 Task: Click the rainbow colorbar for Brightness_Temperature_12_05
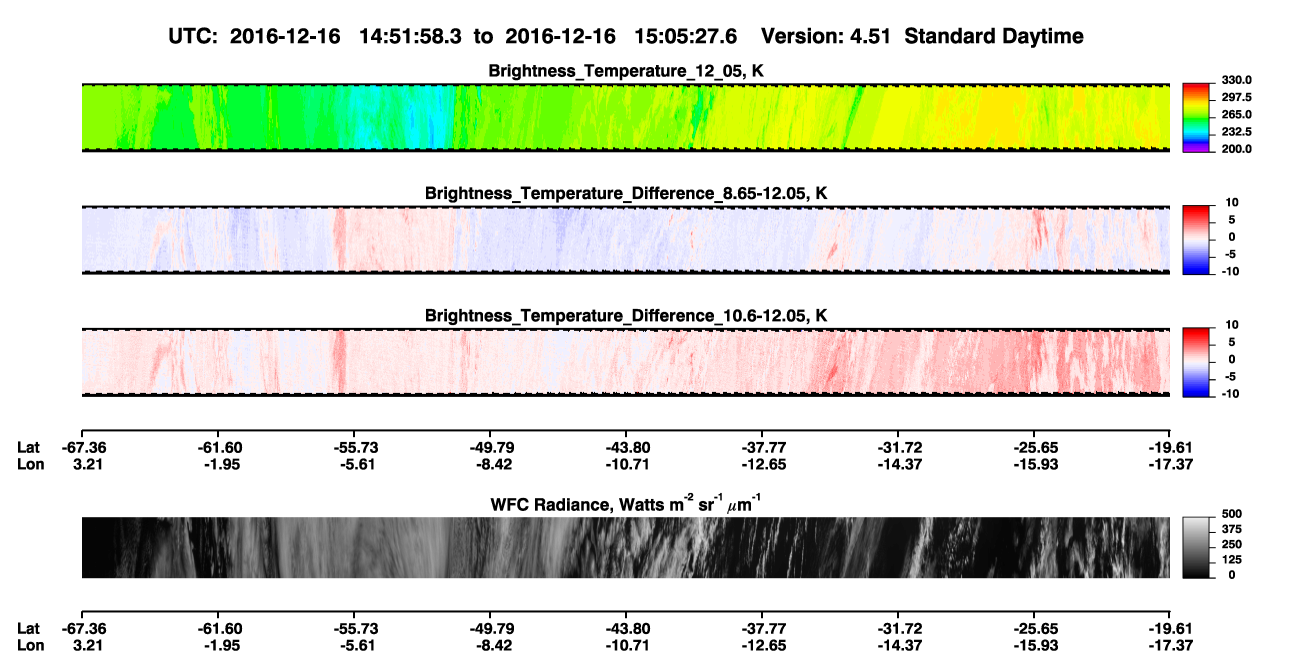pyautogui.click(x=1195, y=117)
